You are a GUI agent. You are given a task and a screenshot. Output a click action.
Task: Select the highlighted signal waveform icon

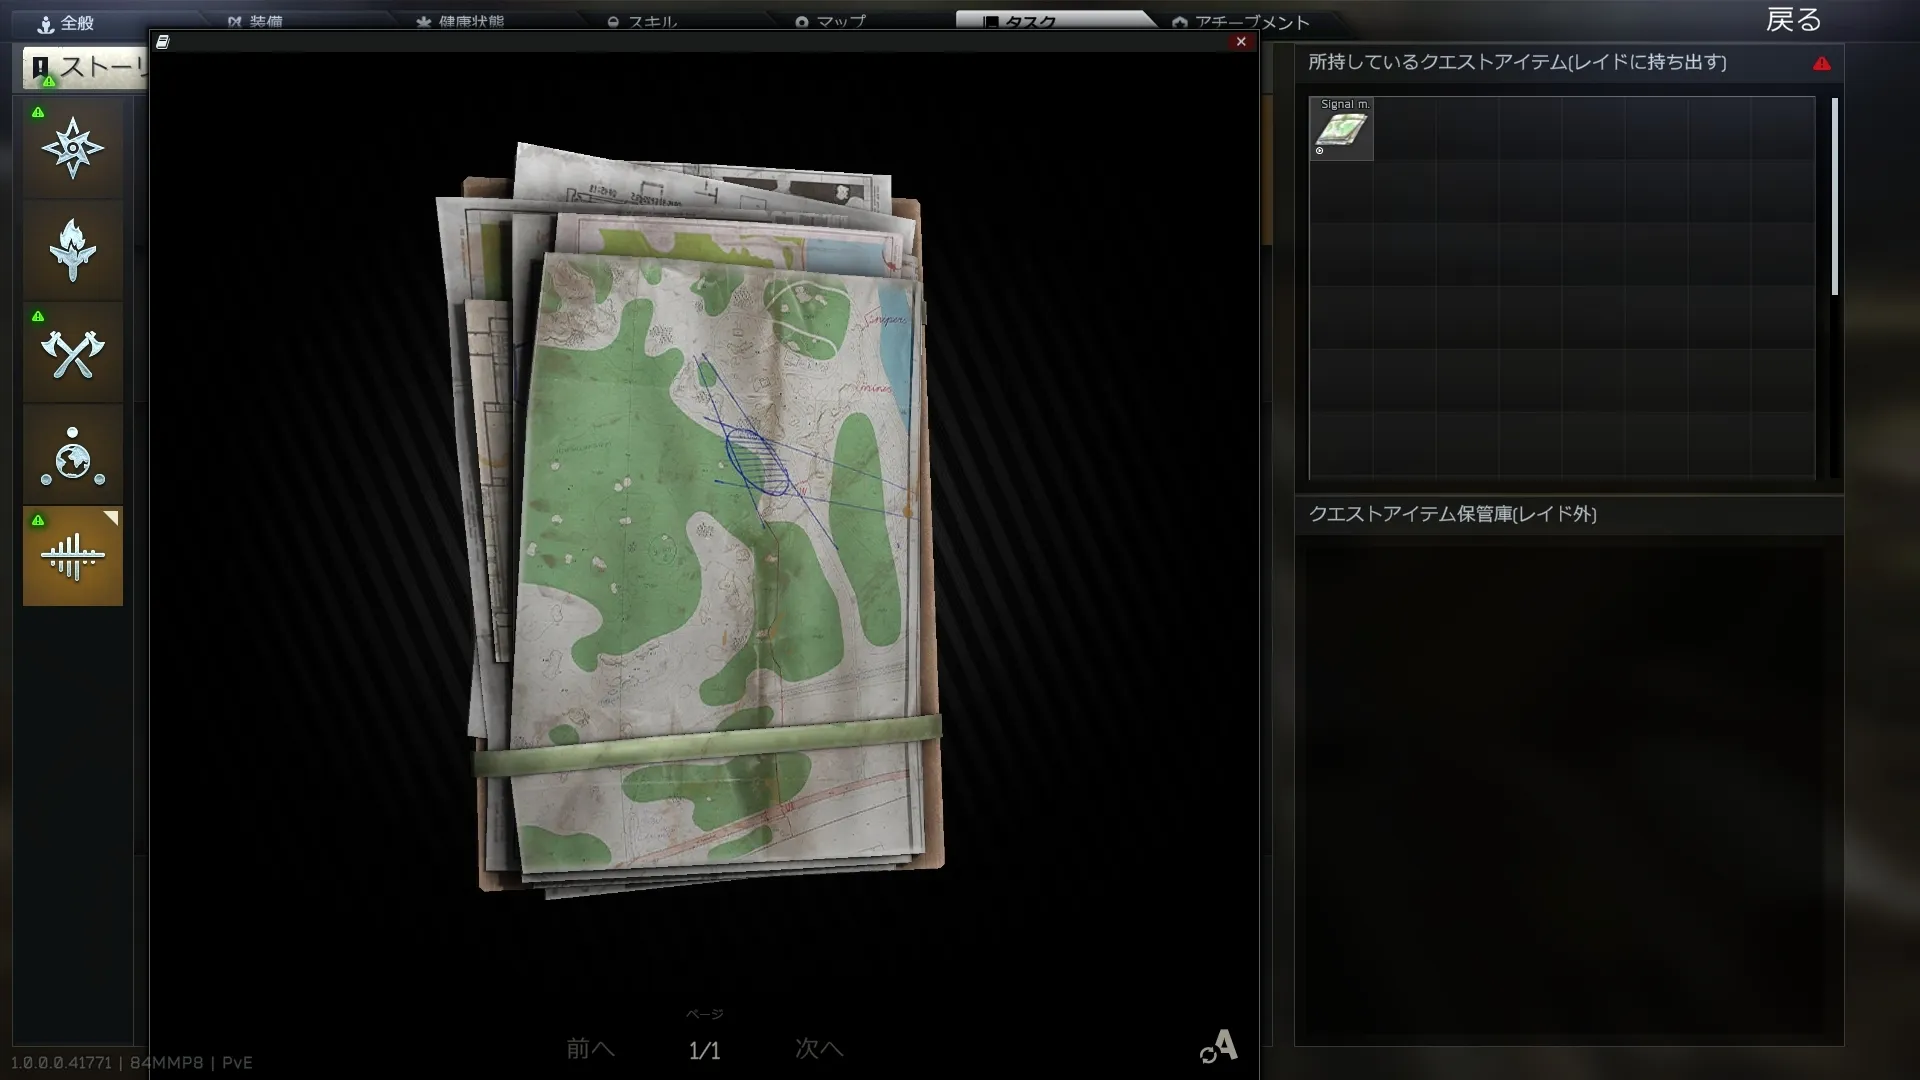click(72, 556)
